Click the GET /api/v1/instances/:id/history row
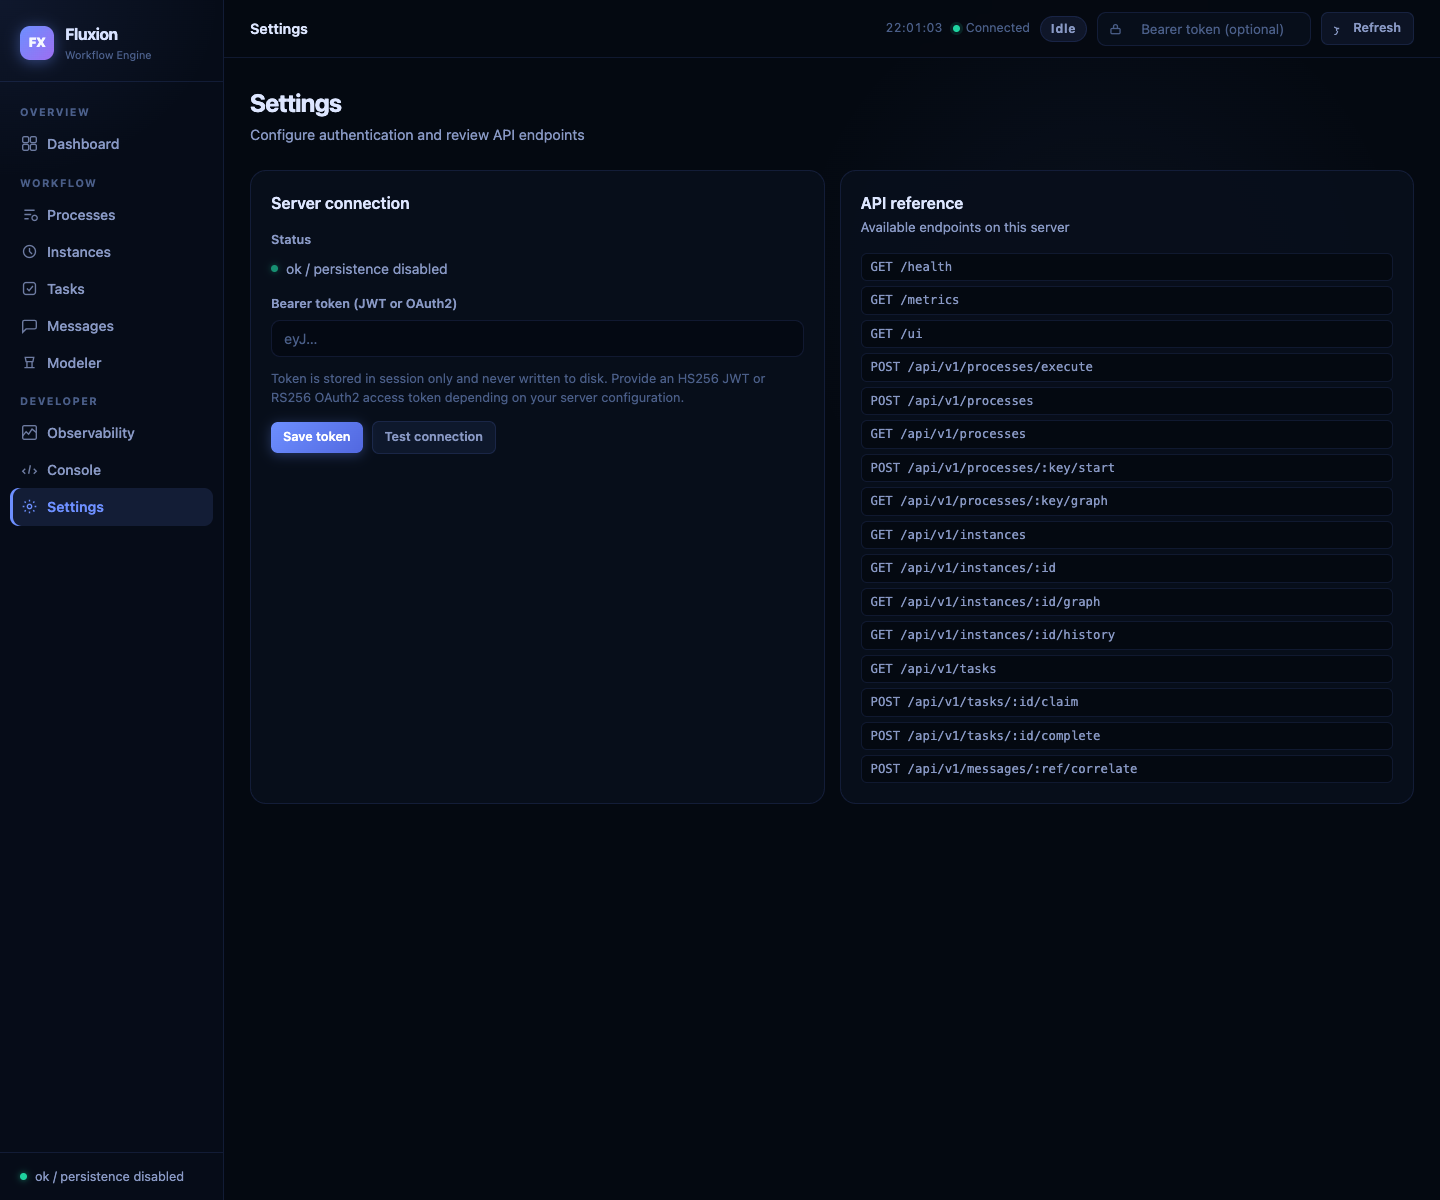The height and width of the screenshot is (1200, 1440). click(1127, 635)
